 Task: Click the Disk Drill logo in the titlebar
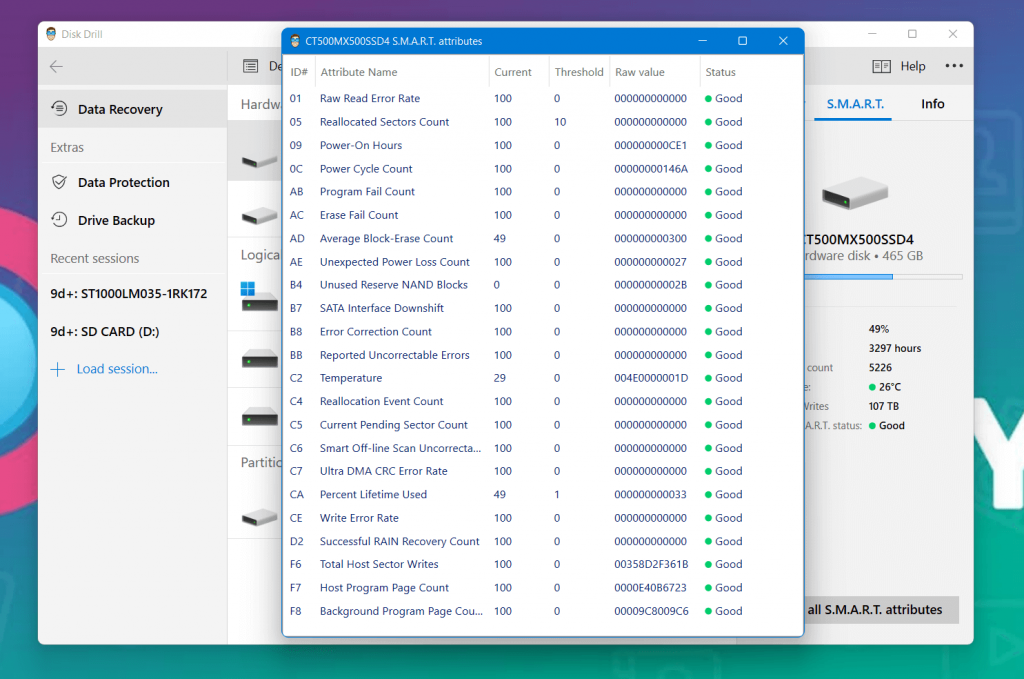[52, 33]
